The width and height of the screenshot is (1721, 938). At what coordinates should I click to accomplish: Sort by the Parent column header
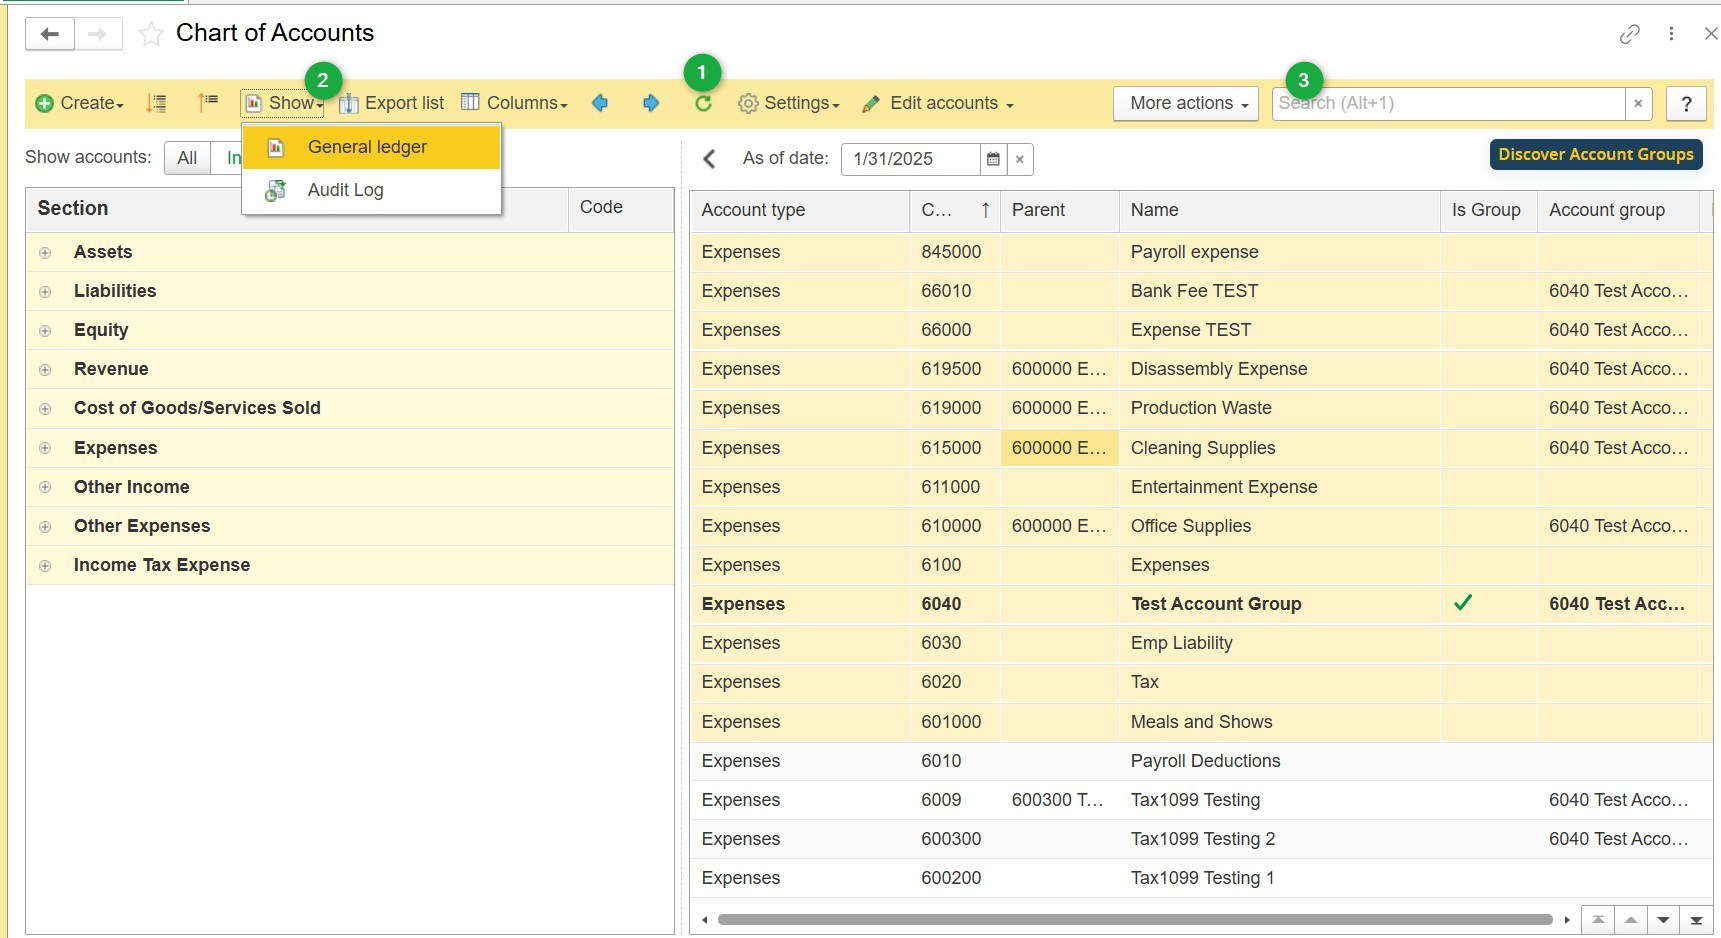[x=1060, y=210]
